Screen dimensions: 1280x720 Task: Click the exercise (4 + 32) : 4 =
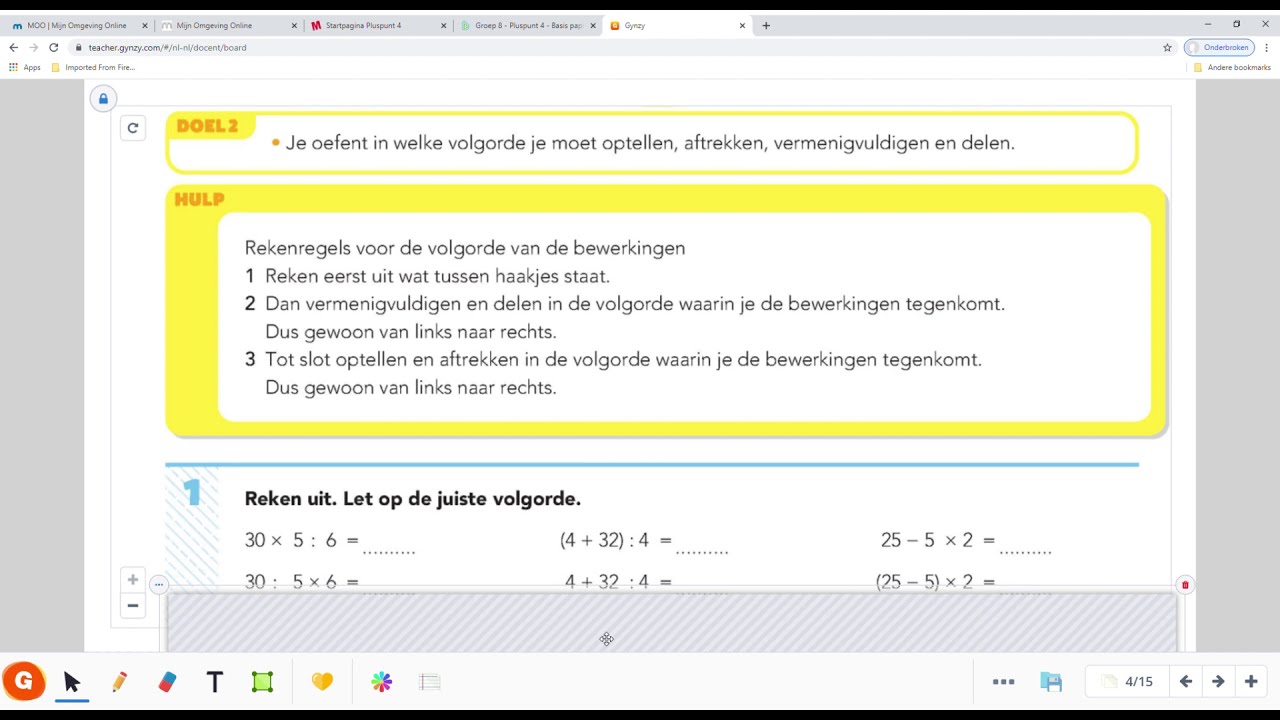(x=616, y=540)
